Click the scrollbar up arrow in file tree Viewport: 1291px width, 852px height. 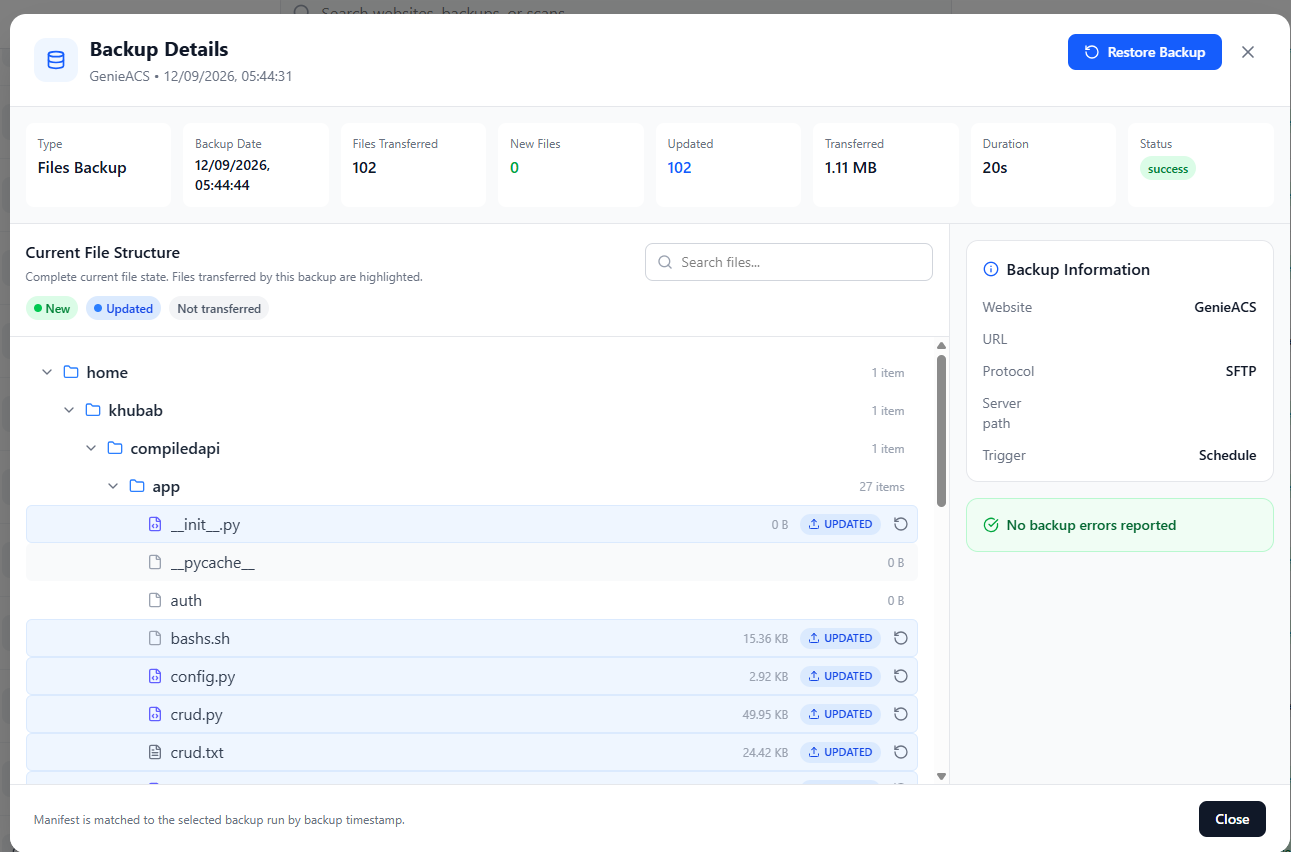point(941,346)
